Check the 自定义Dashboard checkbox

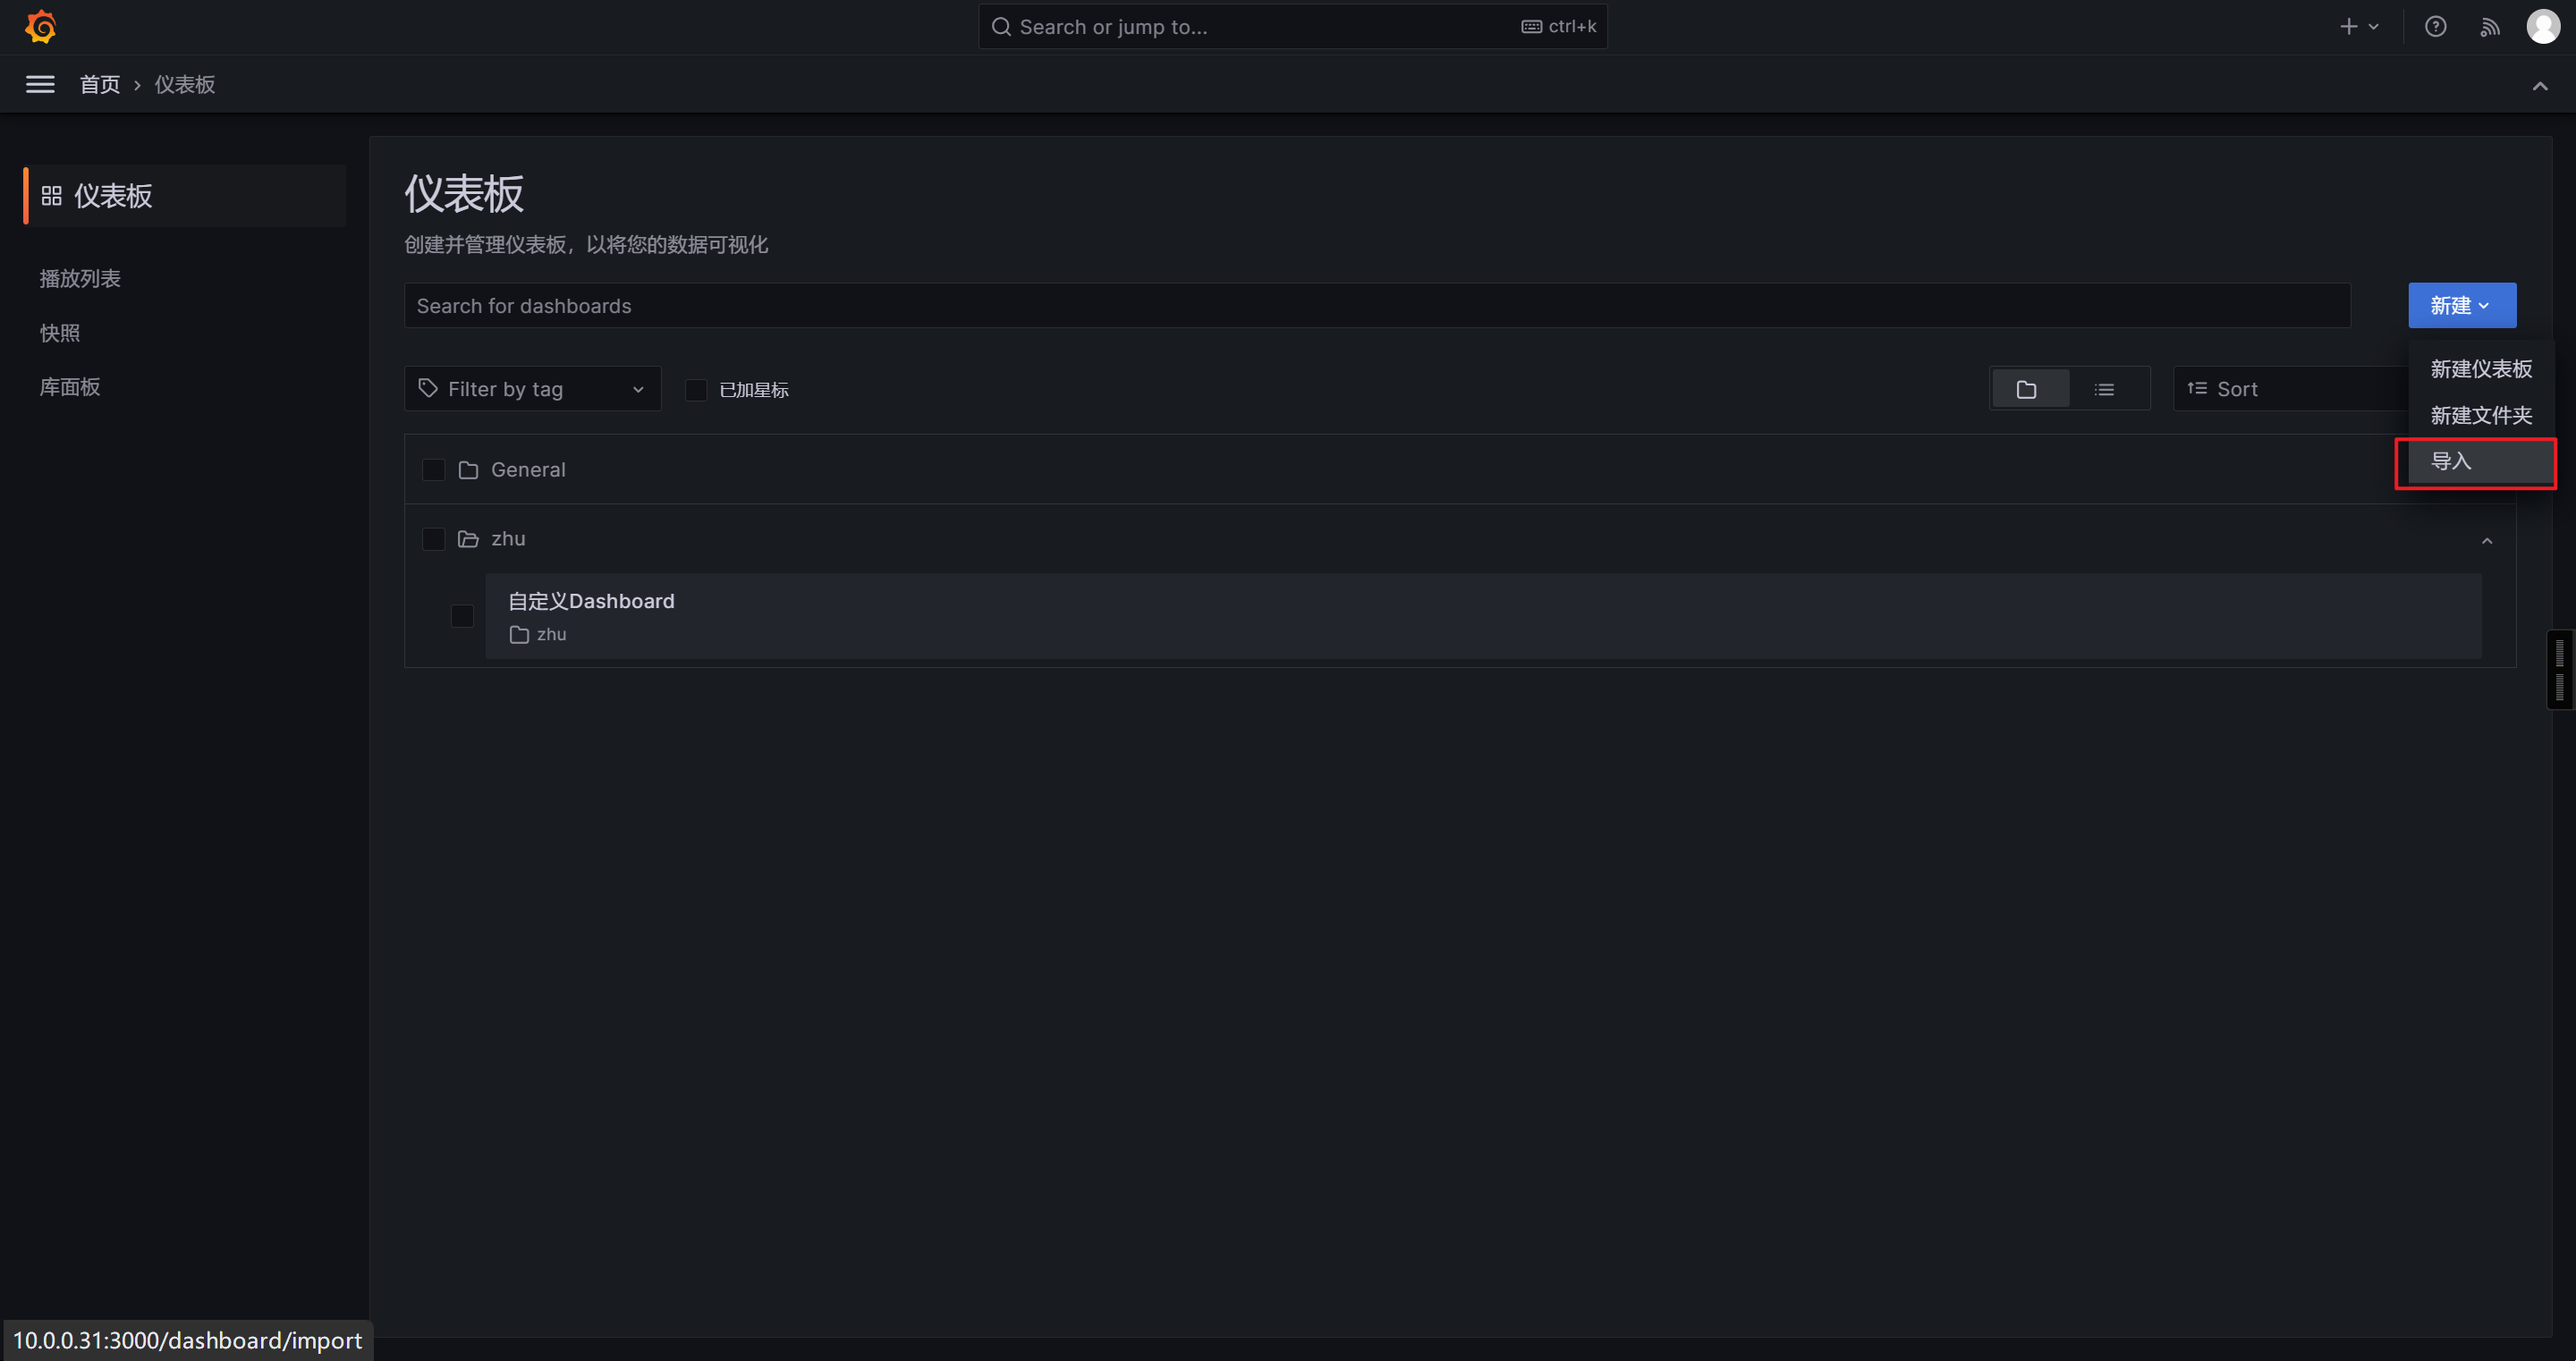click(462, 616)
